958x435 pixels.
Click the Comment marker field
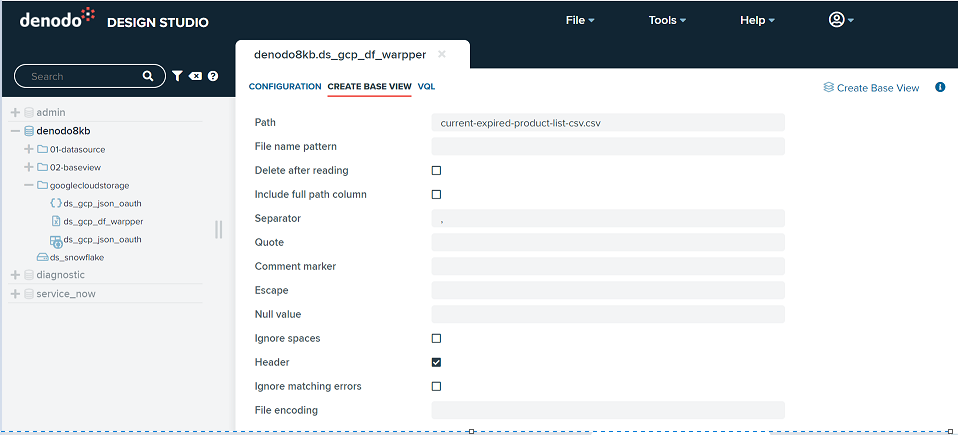pos(608,266)
